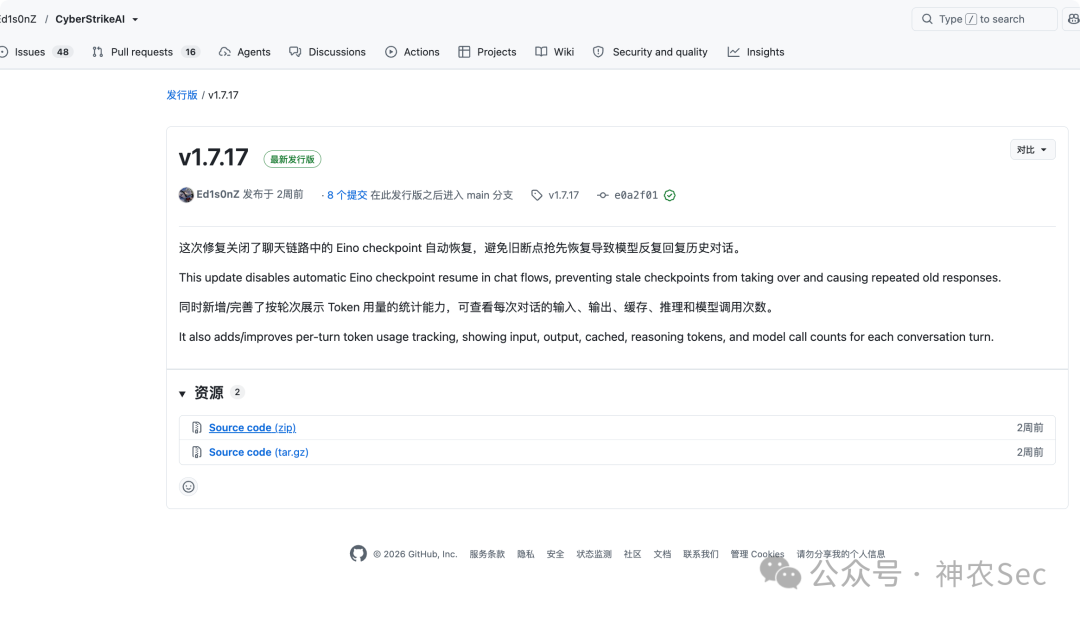Click the Actions play icon
This screenshot has height=617, width=1080.
(391, 52)
